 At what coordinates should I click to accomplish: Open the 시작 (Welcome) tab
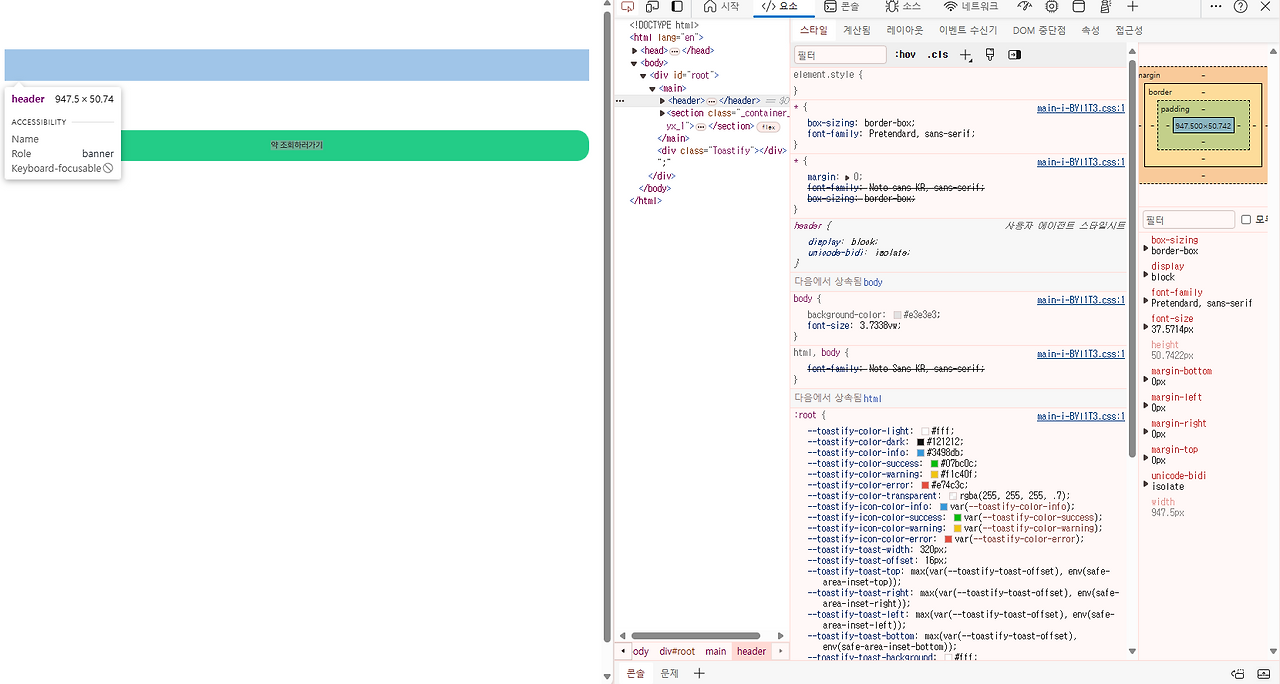(x=721, y=7)
